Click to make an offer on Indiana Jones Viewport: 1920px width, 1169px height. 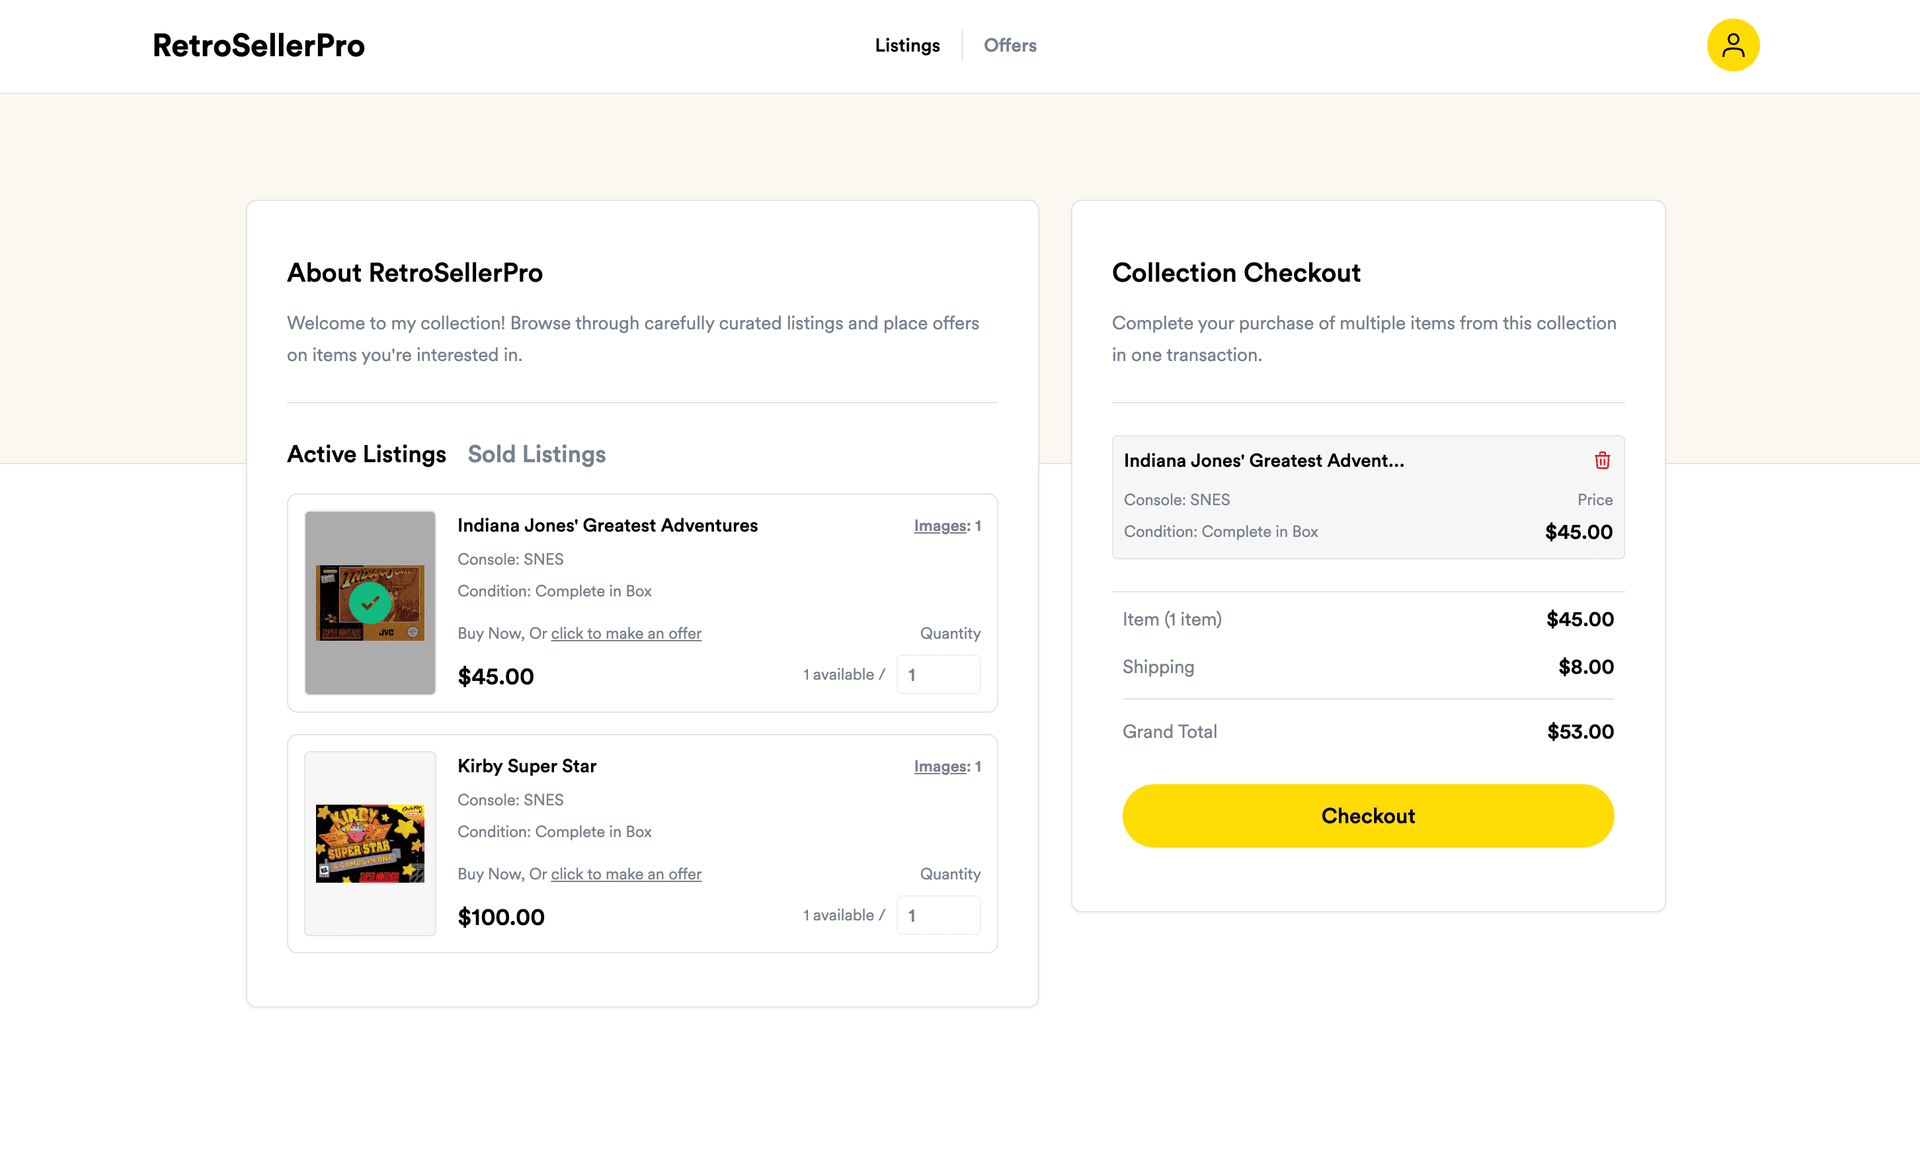[626, 633]
